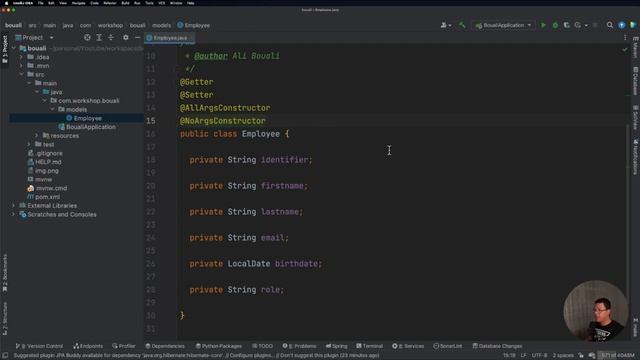The image size is (640, 360).
Task: Collapse the src folder
Action: tap(21, 74)
